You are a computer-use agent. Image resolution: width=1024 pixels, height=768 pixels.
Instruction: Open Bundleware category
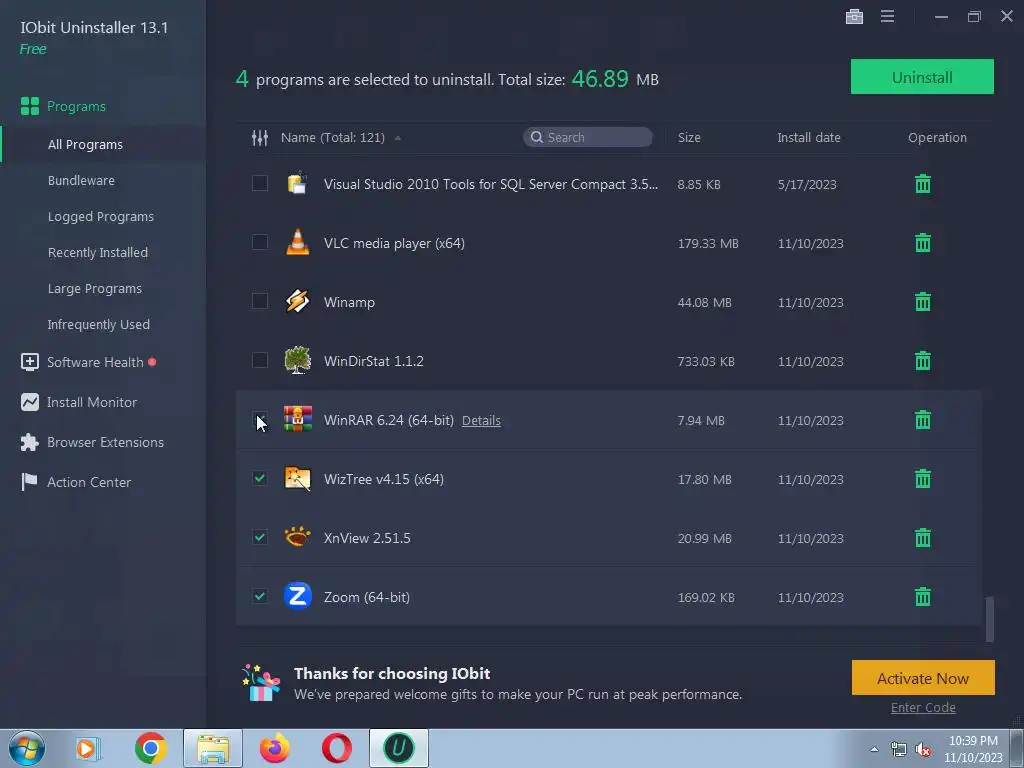pyautogui.click(x=81, y=180)
